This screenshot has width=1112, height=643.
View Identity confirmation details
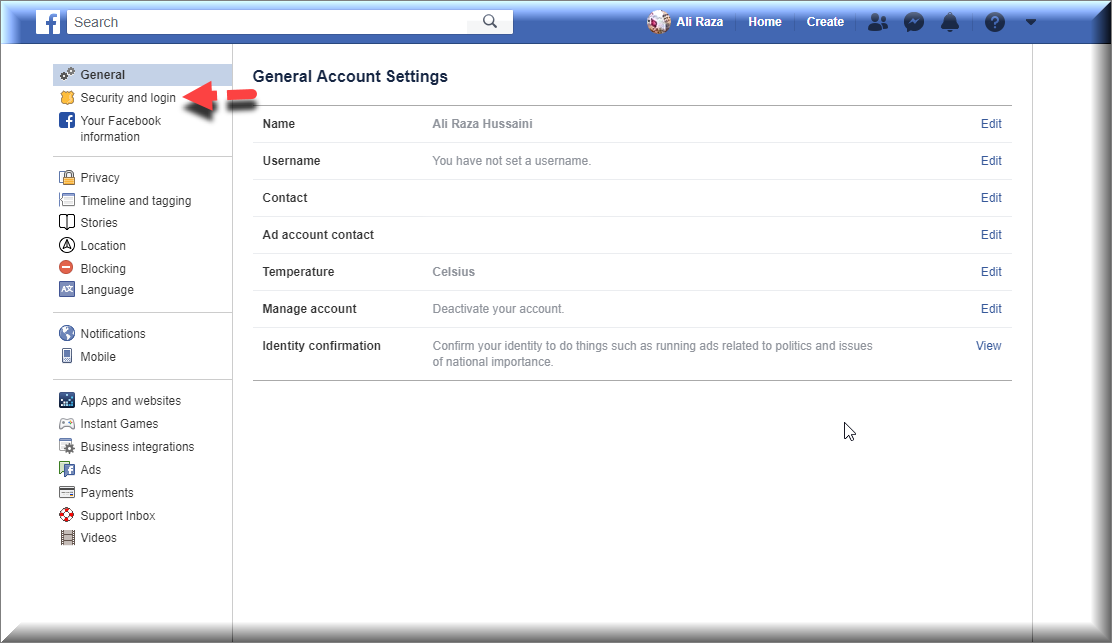coord(988,346)
